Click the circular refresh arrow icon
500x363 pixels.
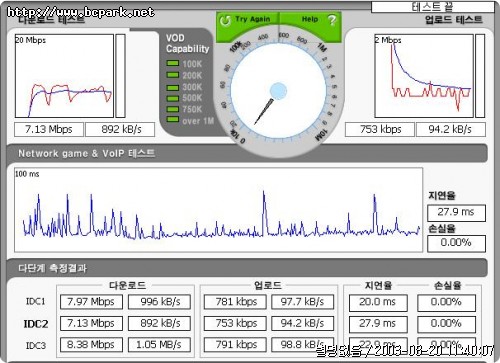coord(225,20)
